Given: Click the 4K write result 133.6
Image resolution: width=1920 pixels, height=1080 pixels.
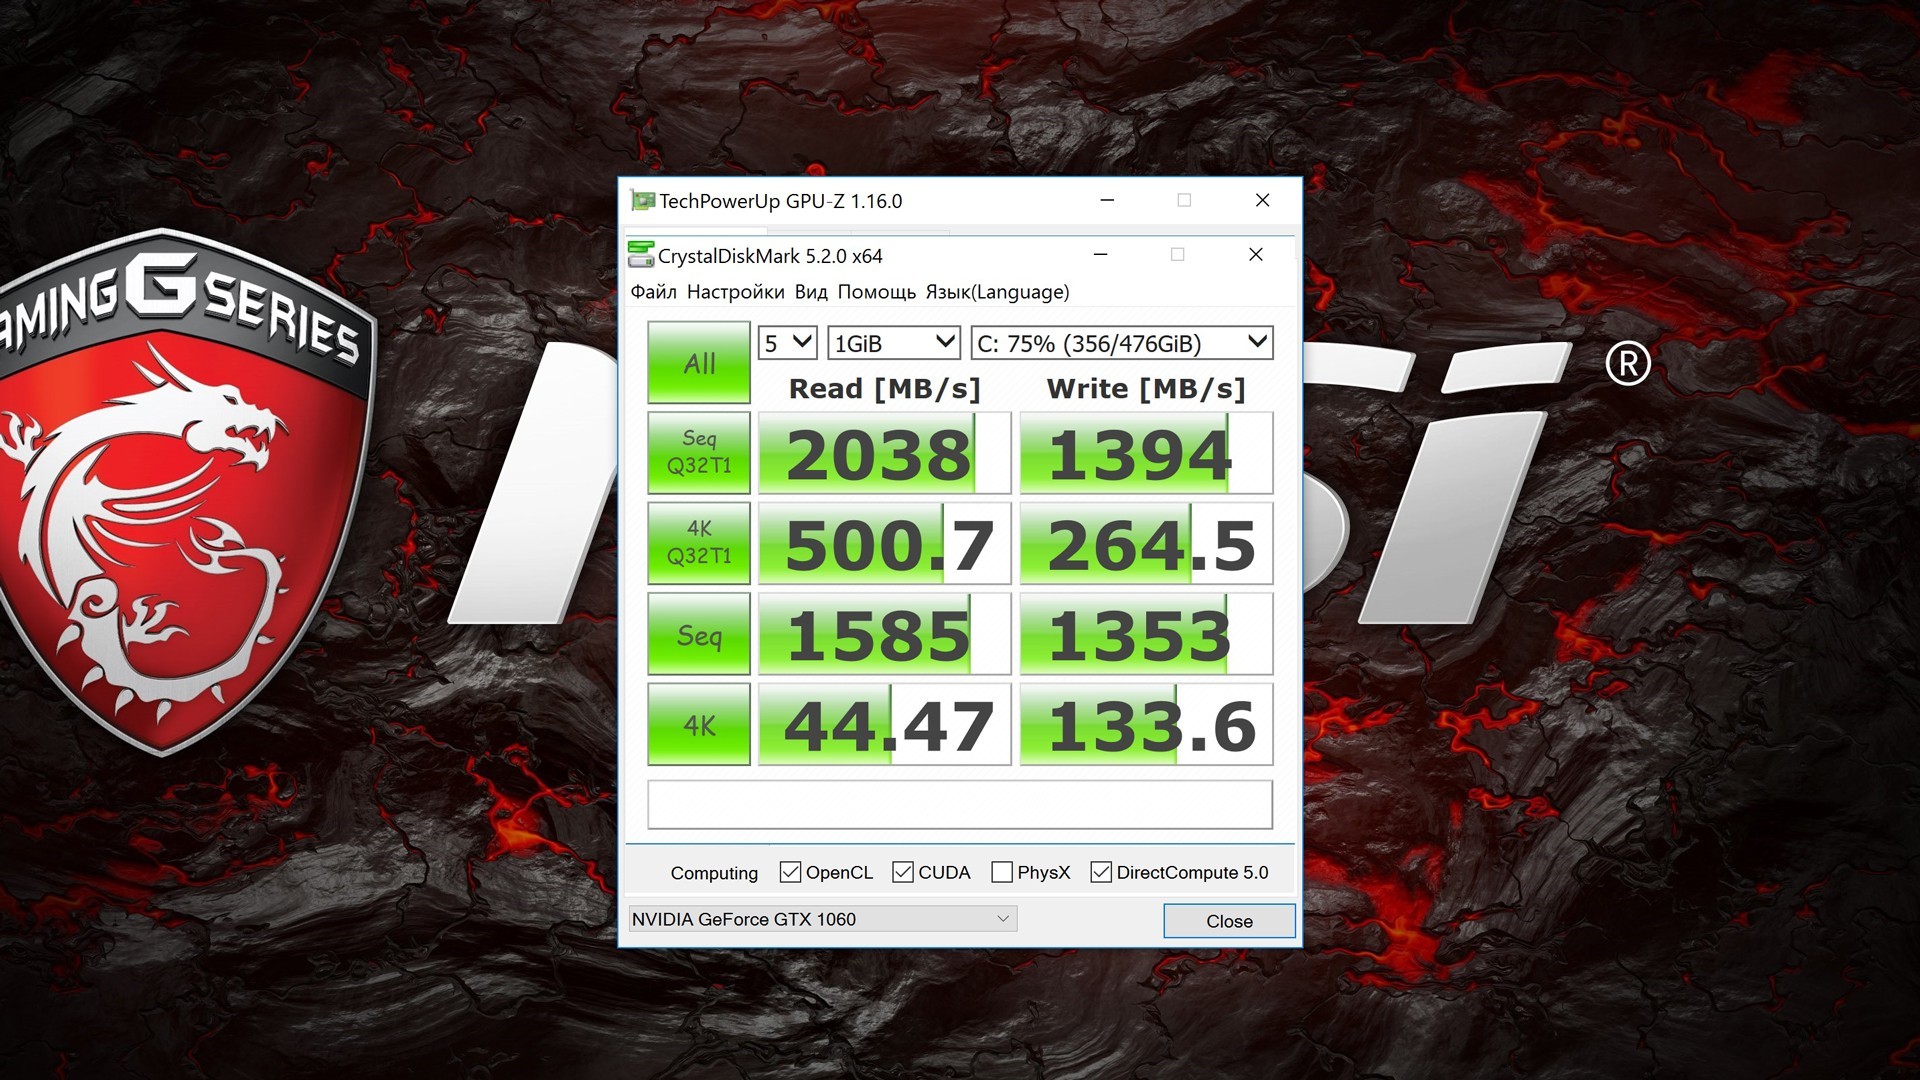Looking at the screenshot, I should click(1146, 725).
